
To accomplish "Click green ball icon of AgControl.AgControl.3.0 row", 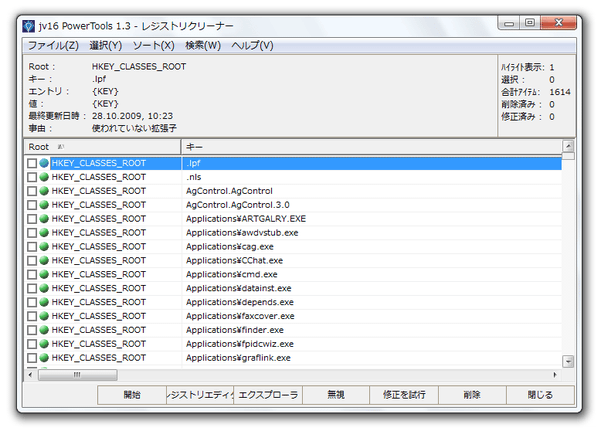I will tap(44, 205).
